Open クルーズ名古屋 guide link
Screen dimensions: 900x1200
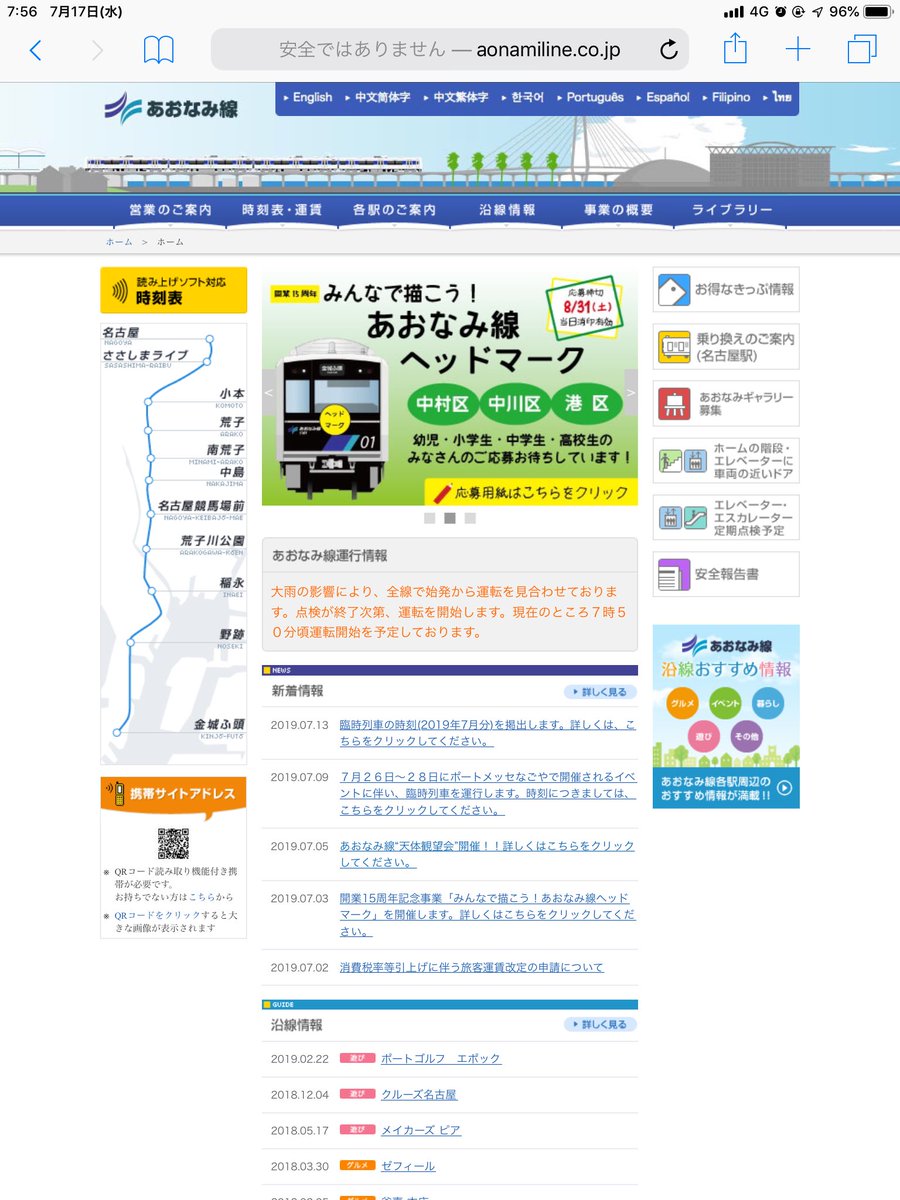[419, 1094]
